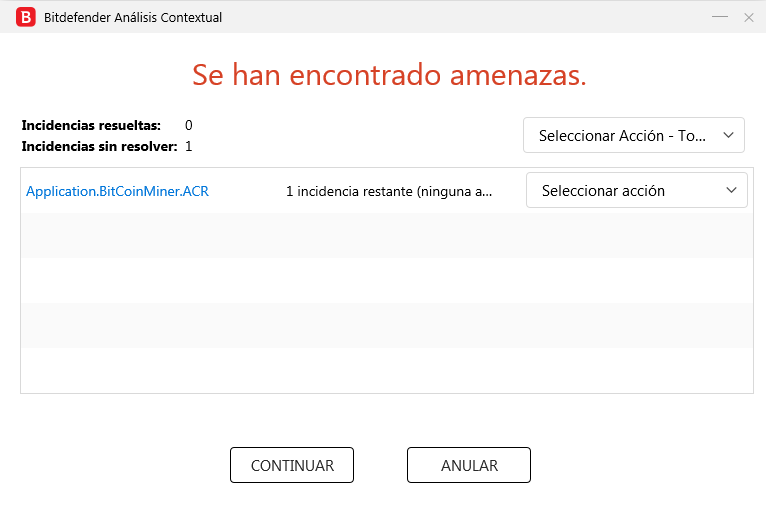766x510 pixels.
Task: Open the Application.BitCoinMiner.ACR threat link
Action: point(117,191)
